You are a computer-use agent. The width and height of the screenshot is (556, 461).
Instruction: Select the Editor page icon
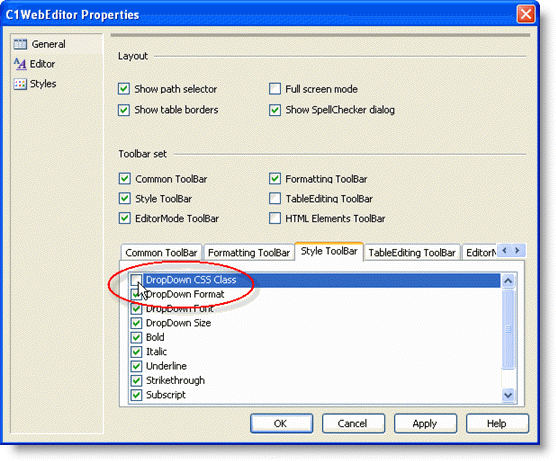[20, 64]
